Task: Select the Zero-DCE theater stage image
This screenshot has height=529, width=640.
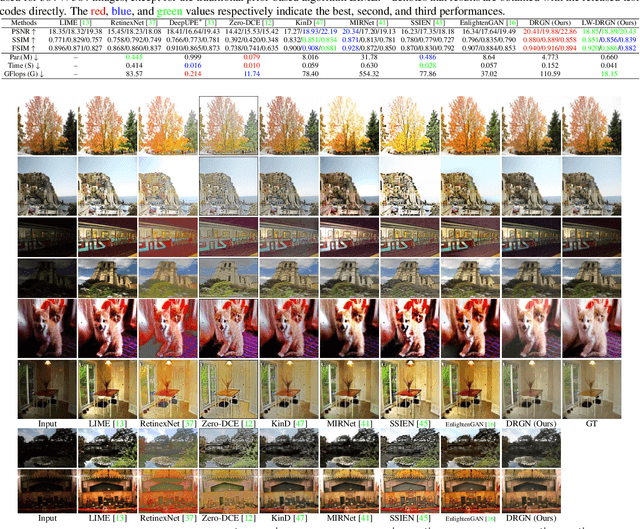Action: 229,491
